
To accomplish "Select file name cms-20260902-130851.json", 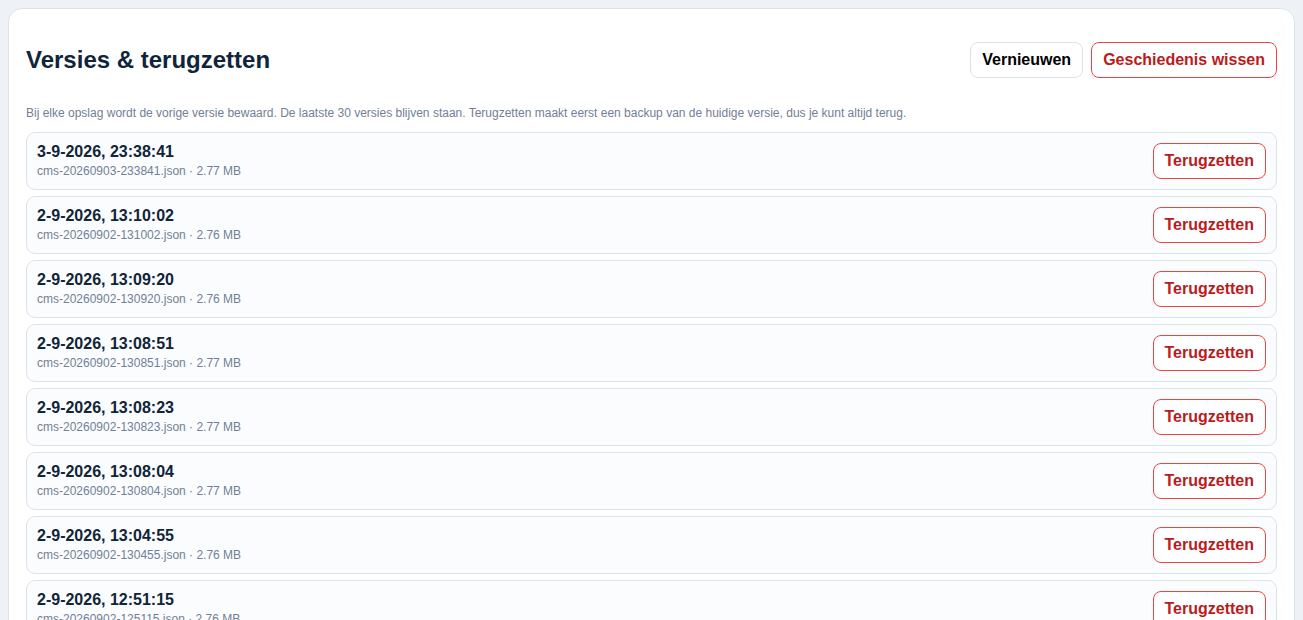I will tap(111, 363).
